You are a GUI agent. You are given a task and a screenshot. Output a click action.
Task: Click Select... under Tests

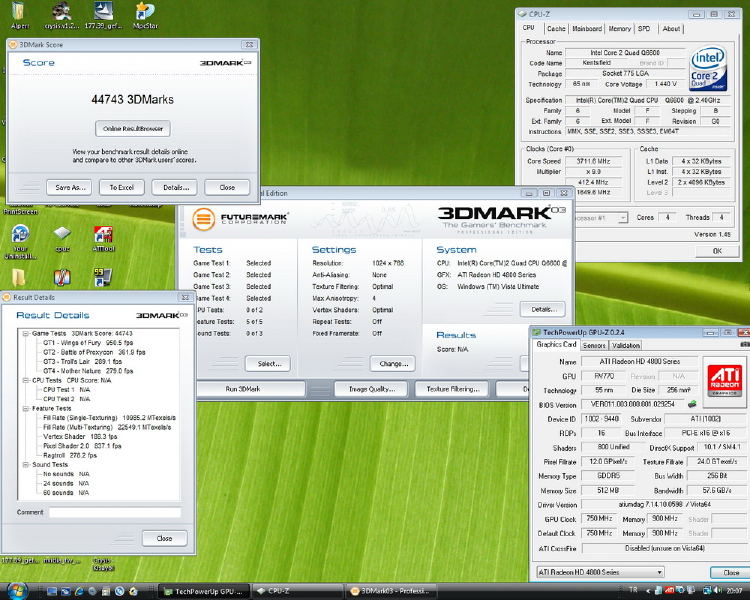click(x=268, y=364)
